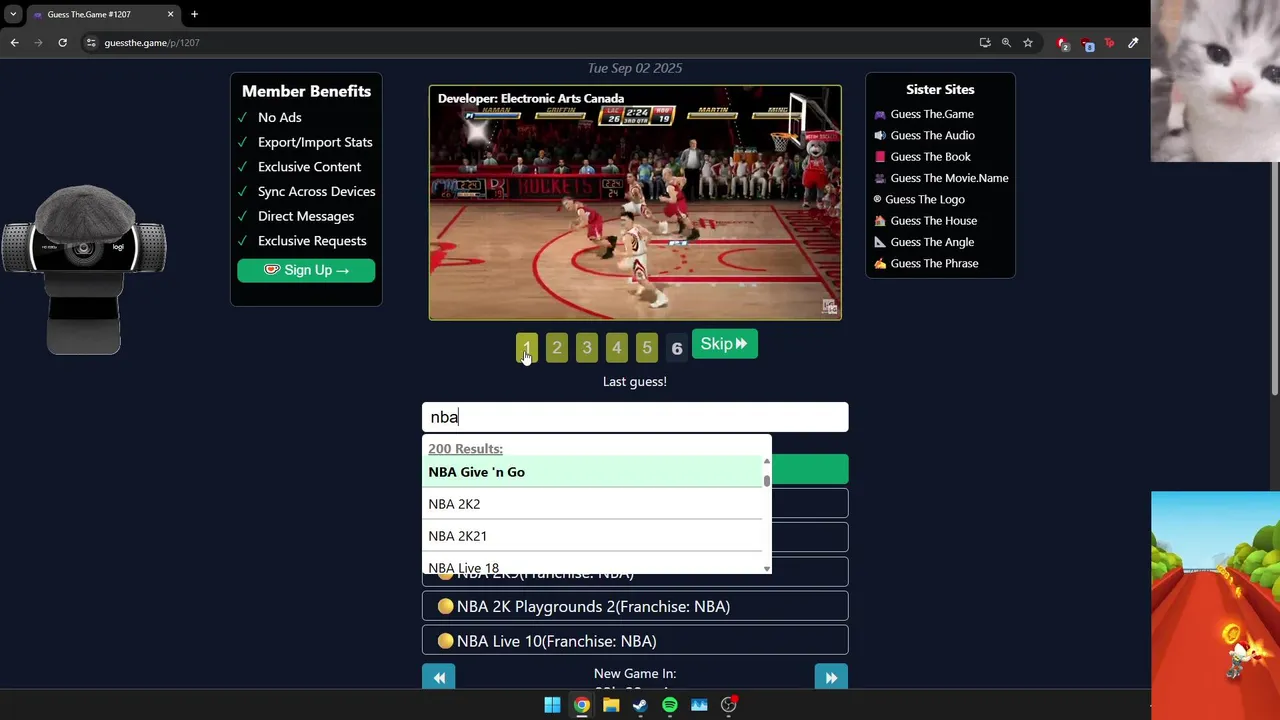Open Steam from the taskbar
Viewport: 1280px width, 720px height.
640,705
